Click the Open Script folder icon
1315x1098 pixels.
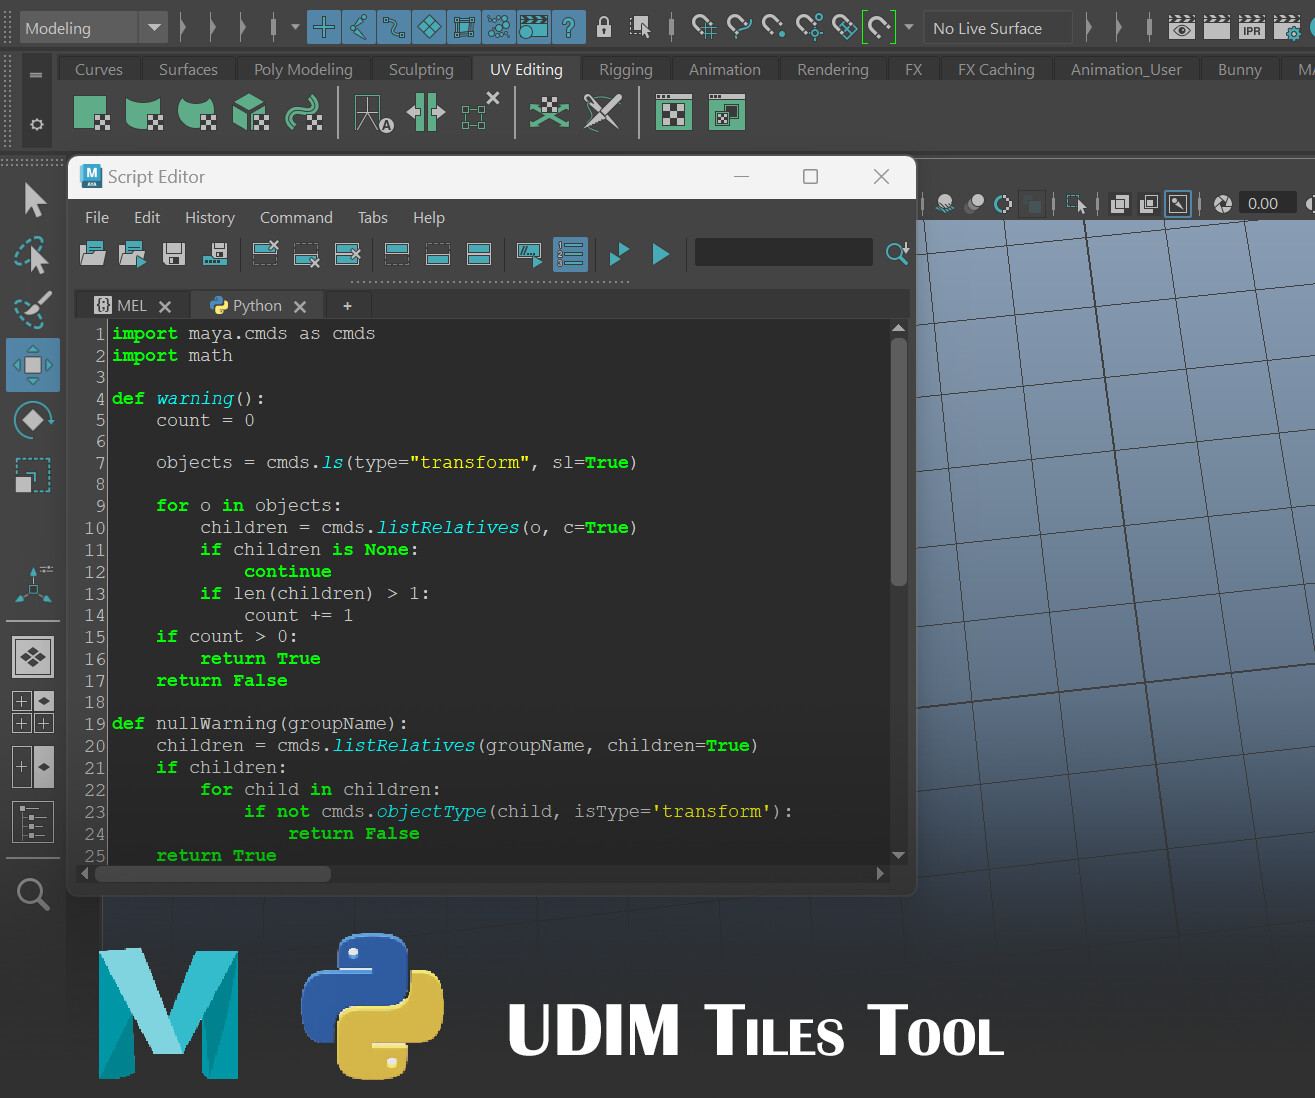click(x=92, y=254)
